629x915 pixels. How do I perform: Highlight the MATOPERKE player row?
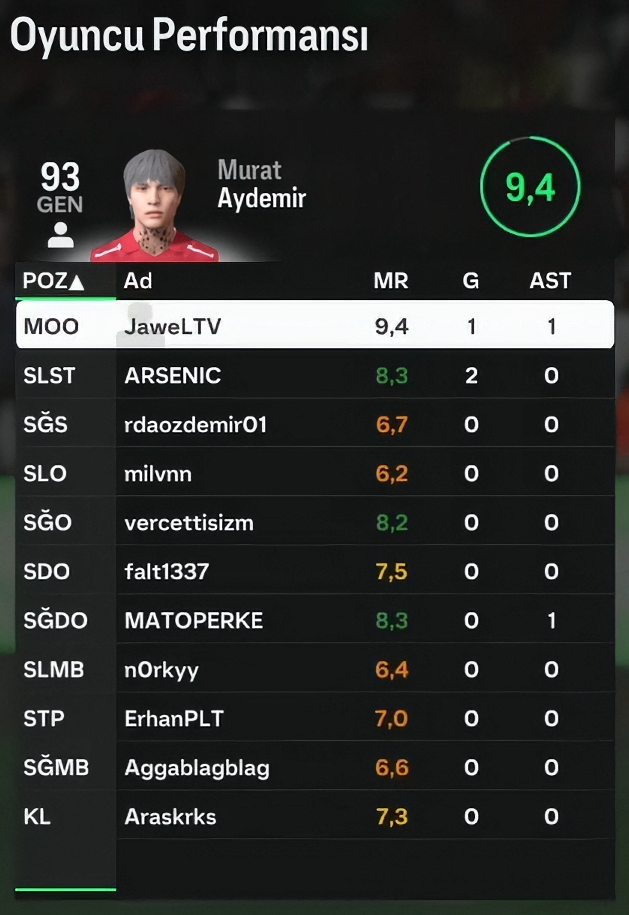point(315,620)
